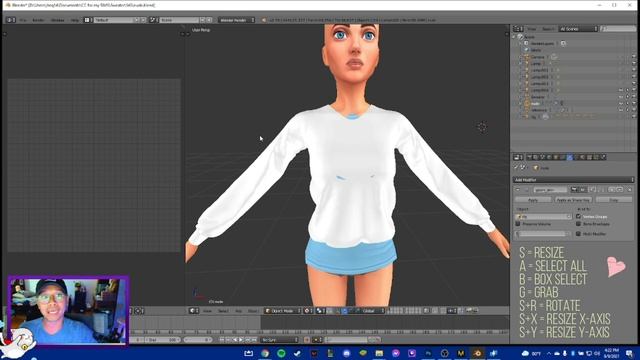640x360 pixels.
Task: Click the Properties editor type icon
Action: 518,157
